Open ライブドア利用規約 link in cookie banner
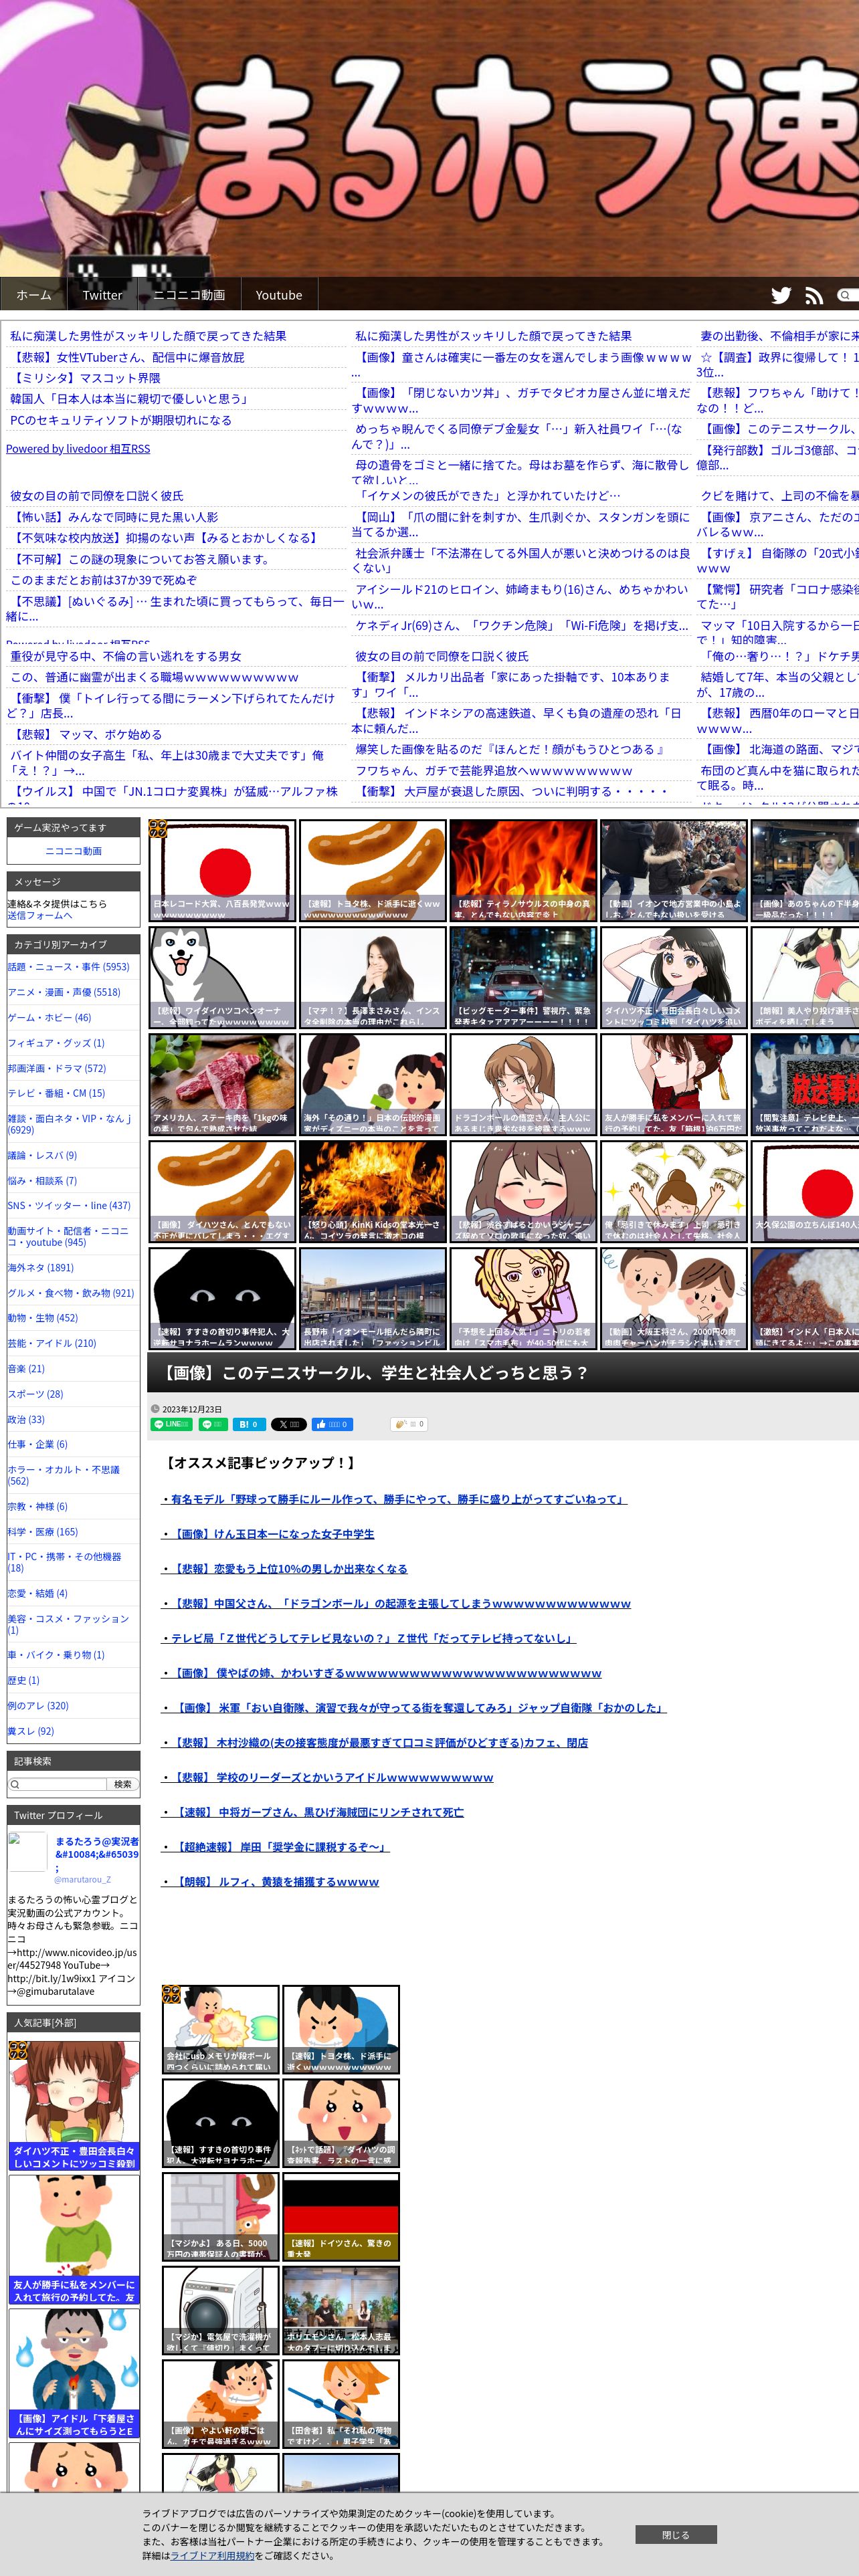This screenshot has height=2576, width=859. pos(212,2555)
